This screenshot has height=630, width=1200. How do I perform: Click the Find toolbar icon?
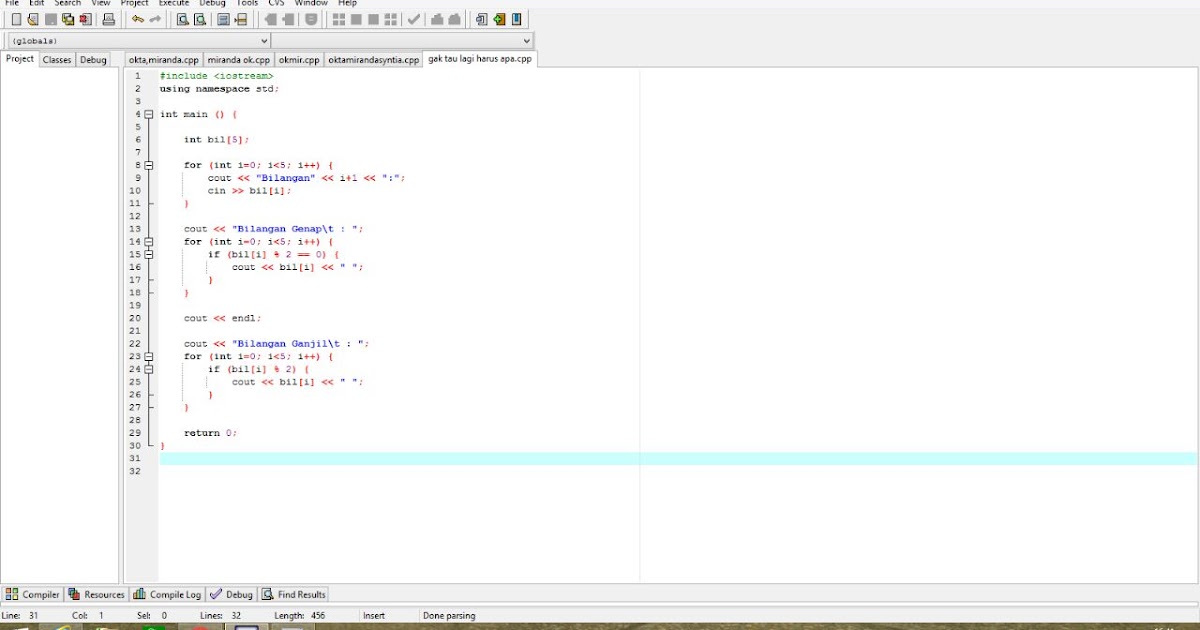pos(183,19)
